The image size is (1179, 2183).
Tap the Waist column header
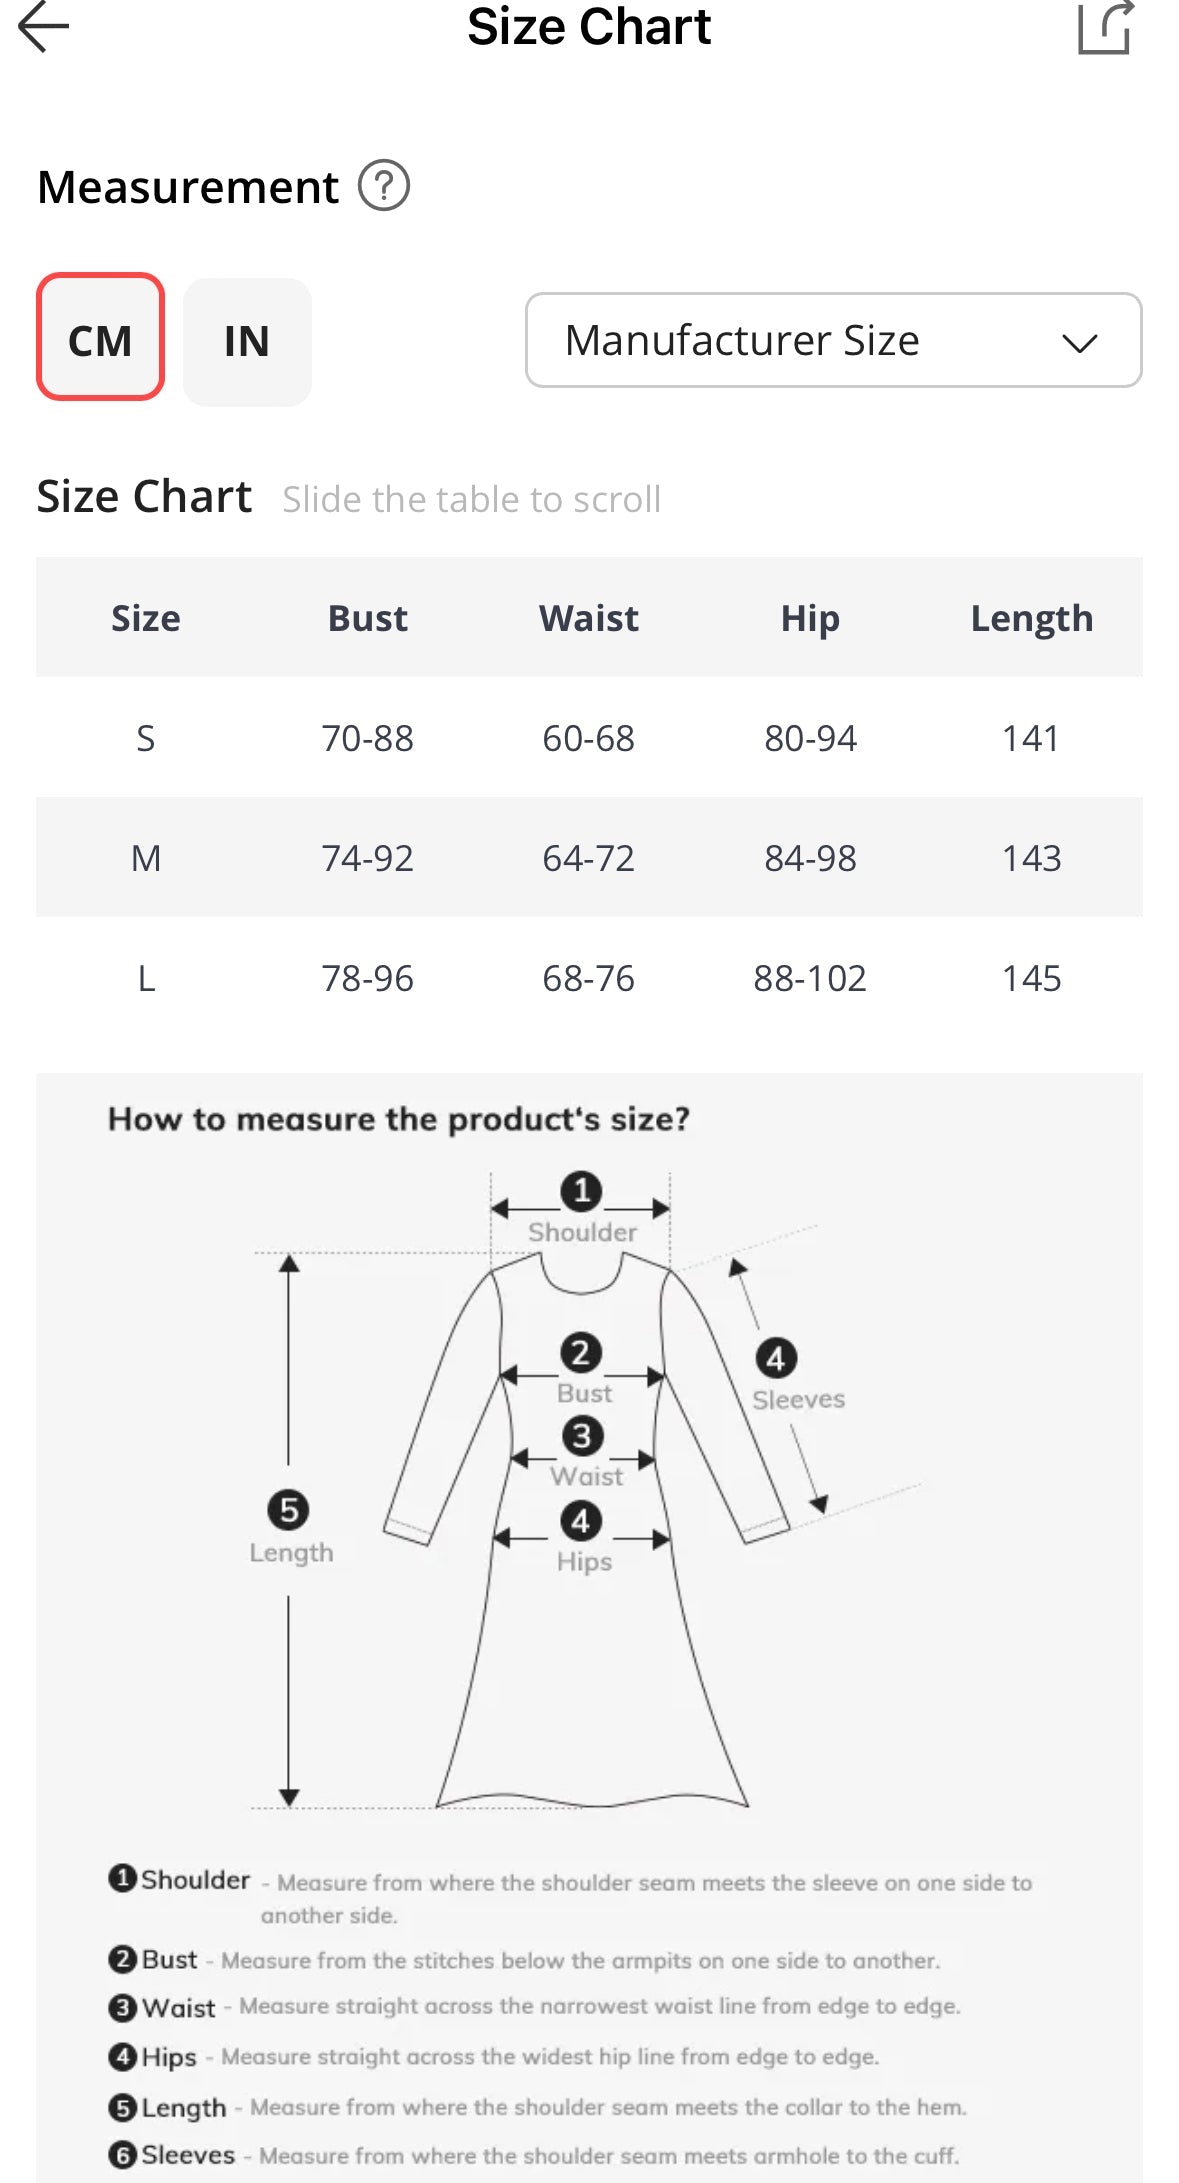click(x=589, y=618)
